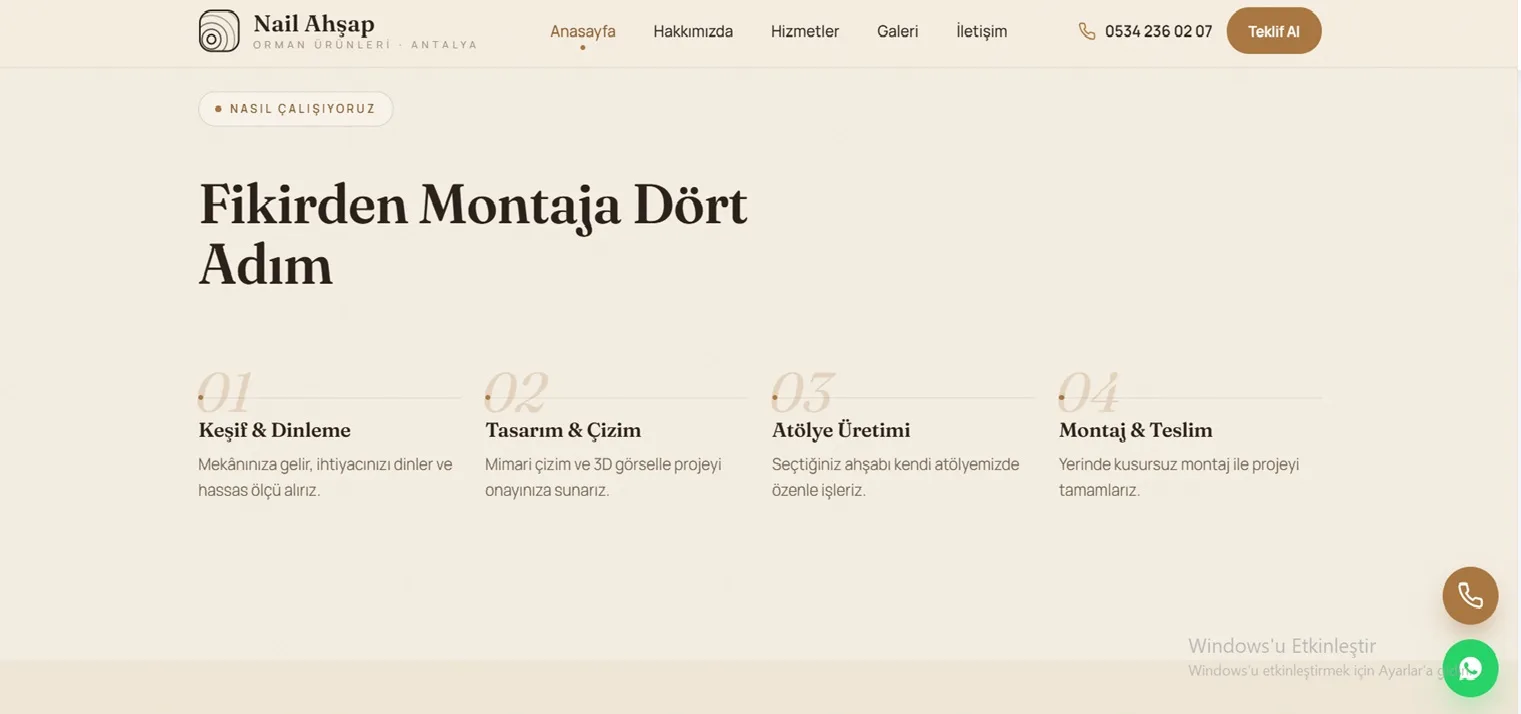
Task: Click the step number 01
Action: (x=225, y=392)
